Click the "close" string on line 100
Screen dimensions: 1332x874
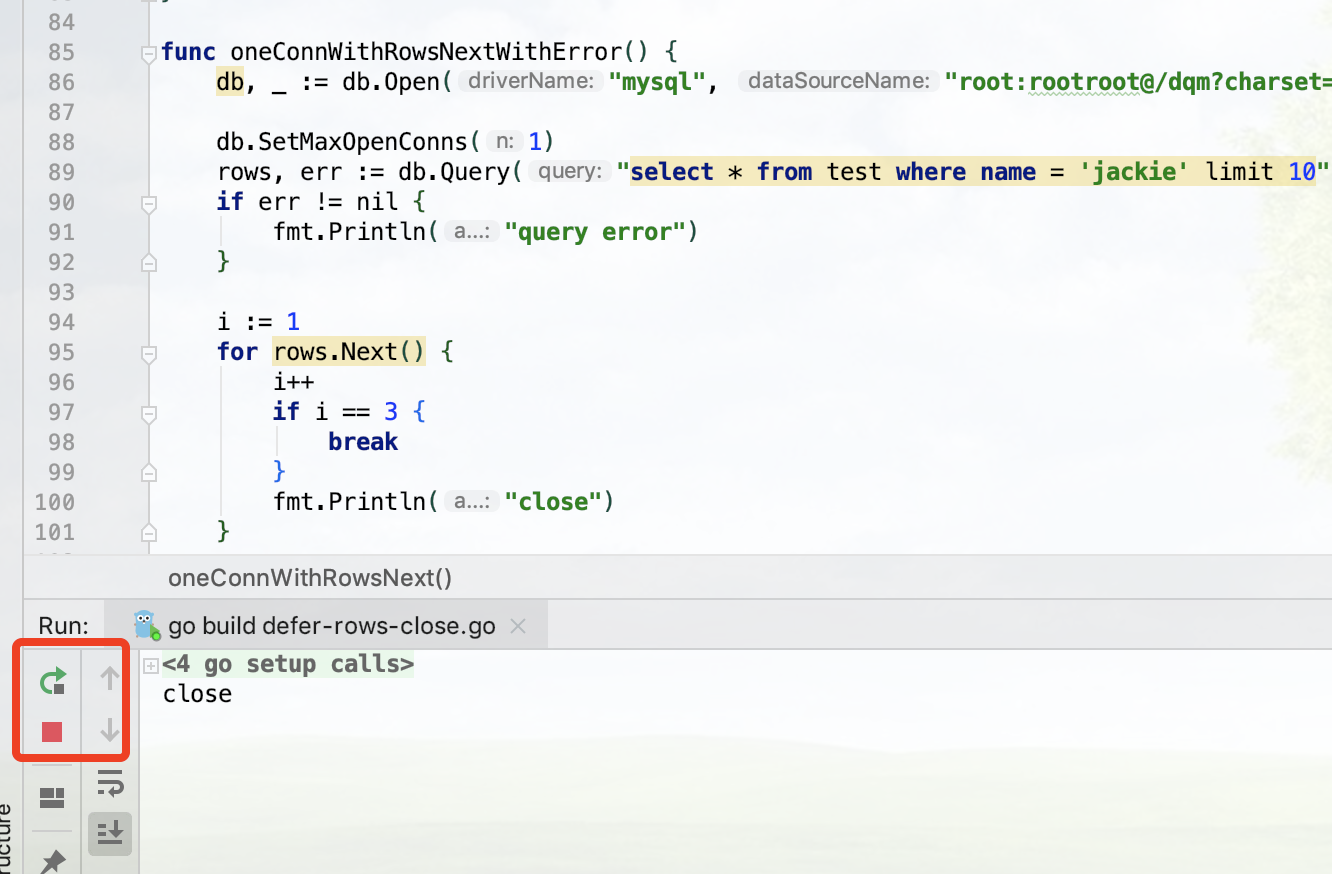coord(552,502)
